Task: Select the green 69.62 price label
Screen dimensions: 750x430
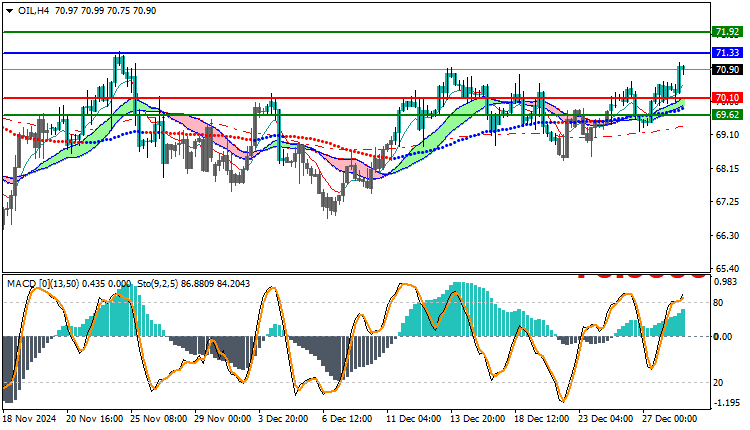Action: pos(727,115)
